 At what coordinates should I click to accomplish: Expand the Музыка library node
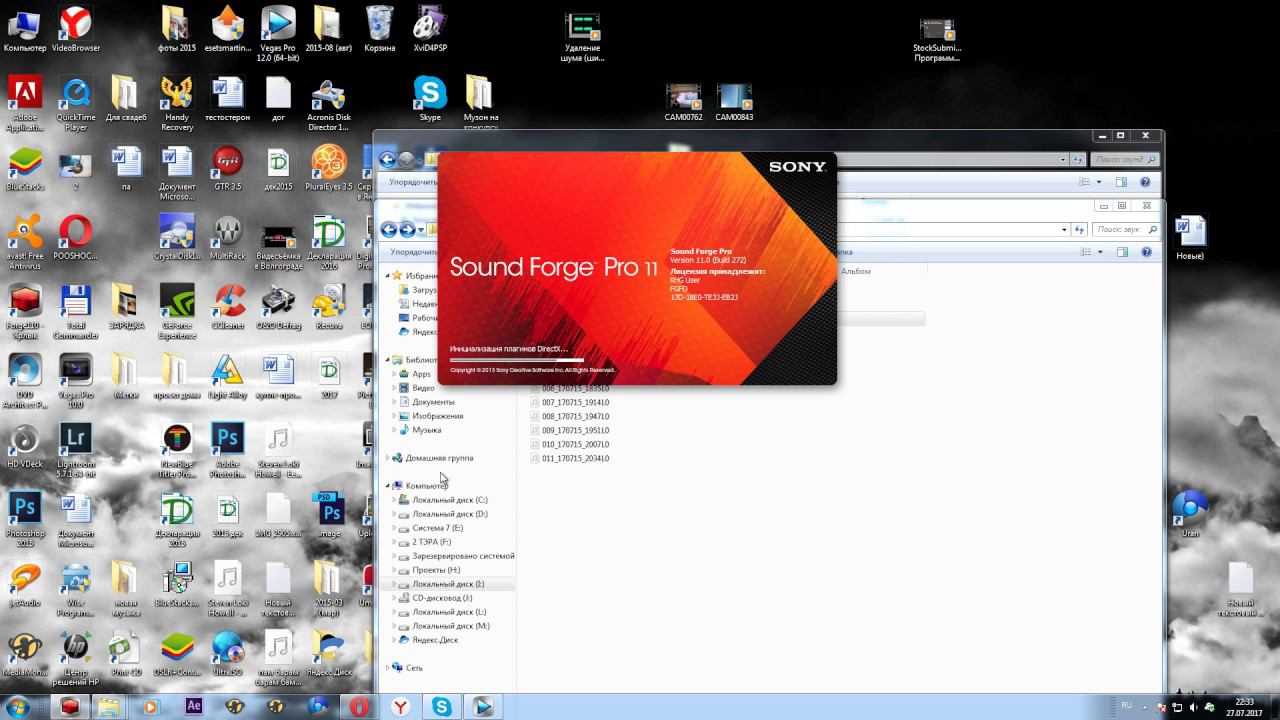point(393,430)
